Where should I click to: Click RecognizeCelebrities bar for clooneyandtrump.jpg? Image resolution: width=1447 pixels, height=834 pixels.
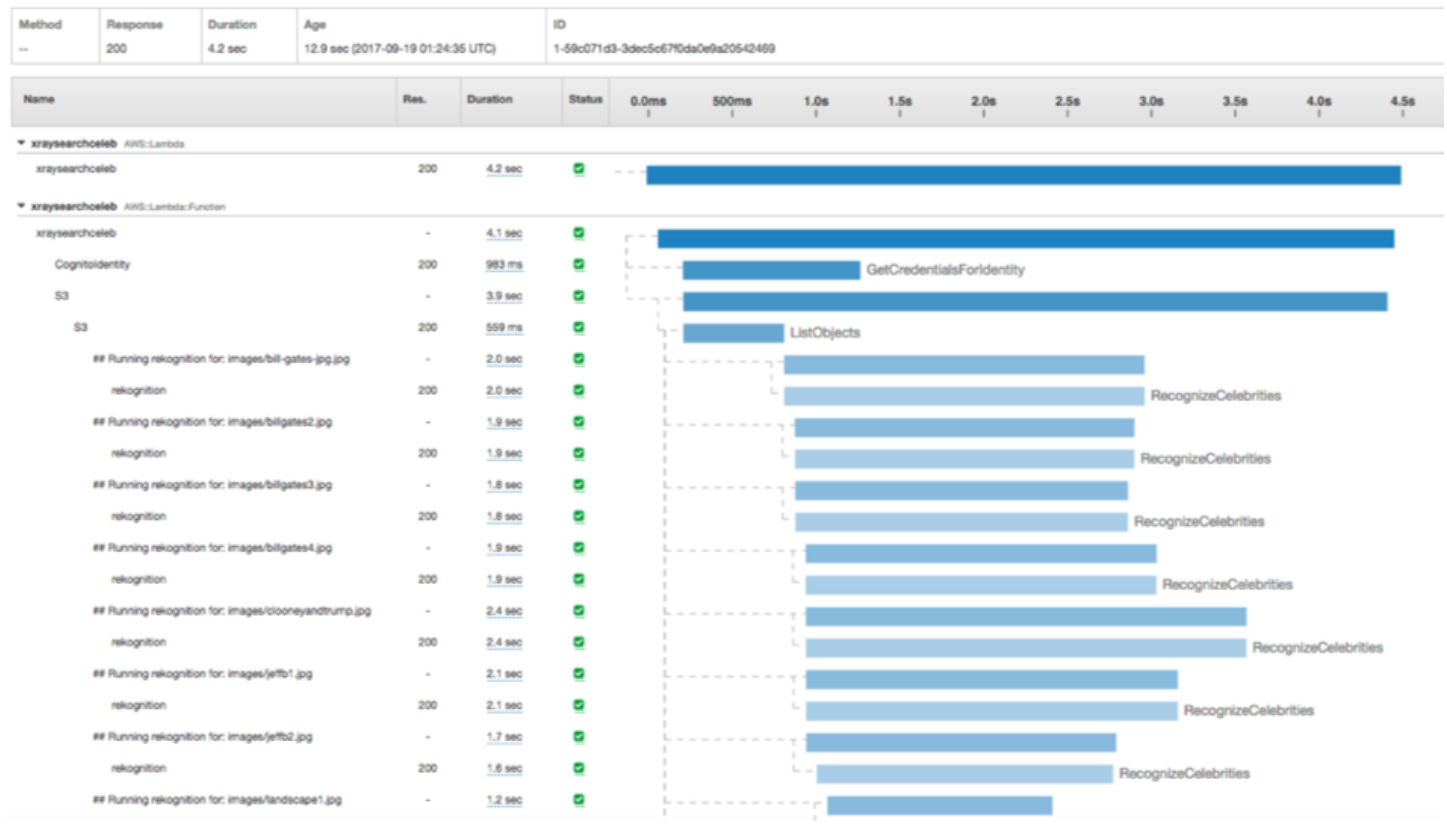pos(1025,648)
